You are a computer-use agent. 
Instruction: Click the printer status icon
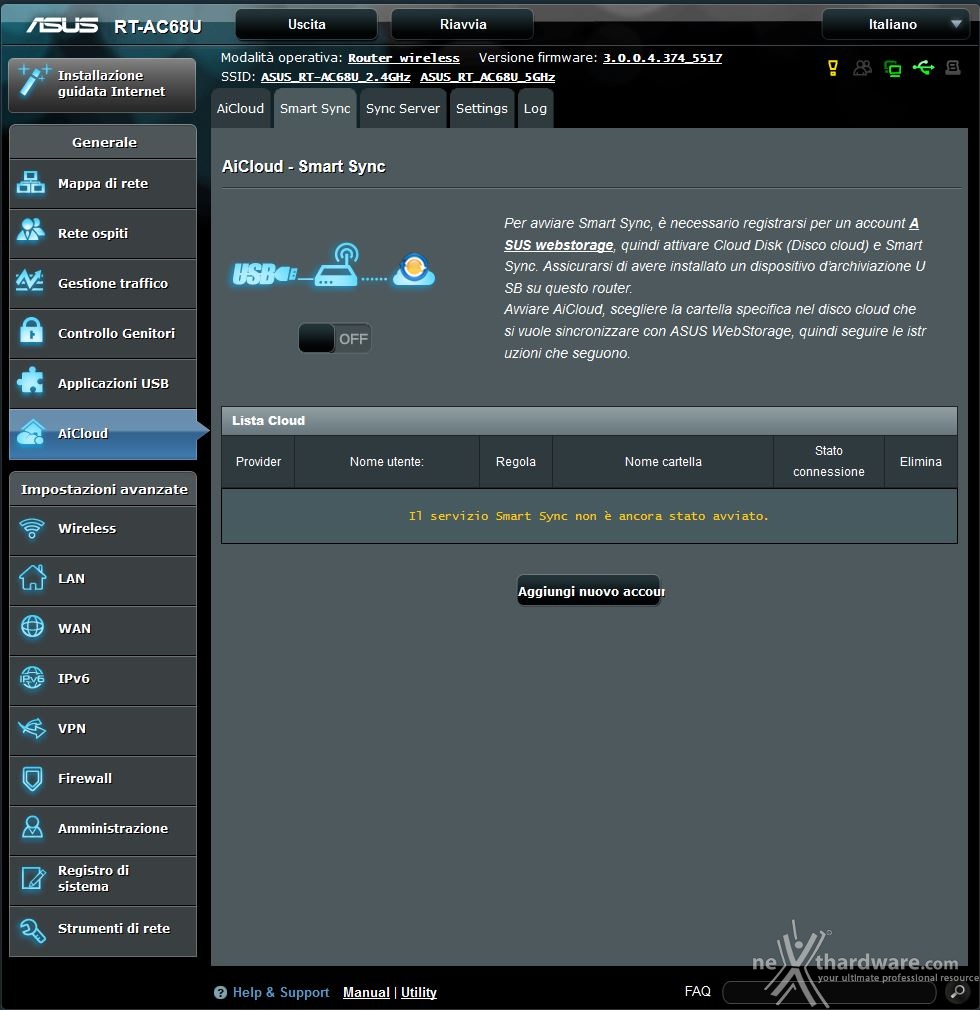[952, 67]
